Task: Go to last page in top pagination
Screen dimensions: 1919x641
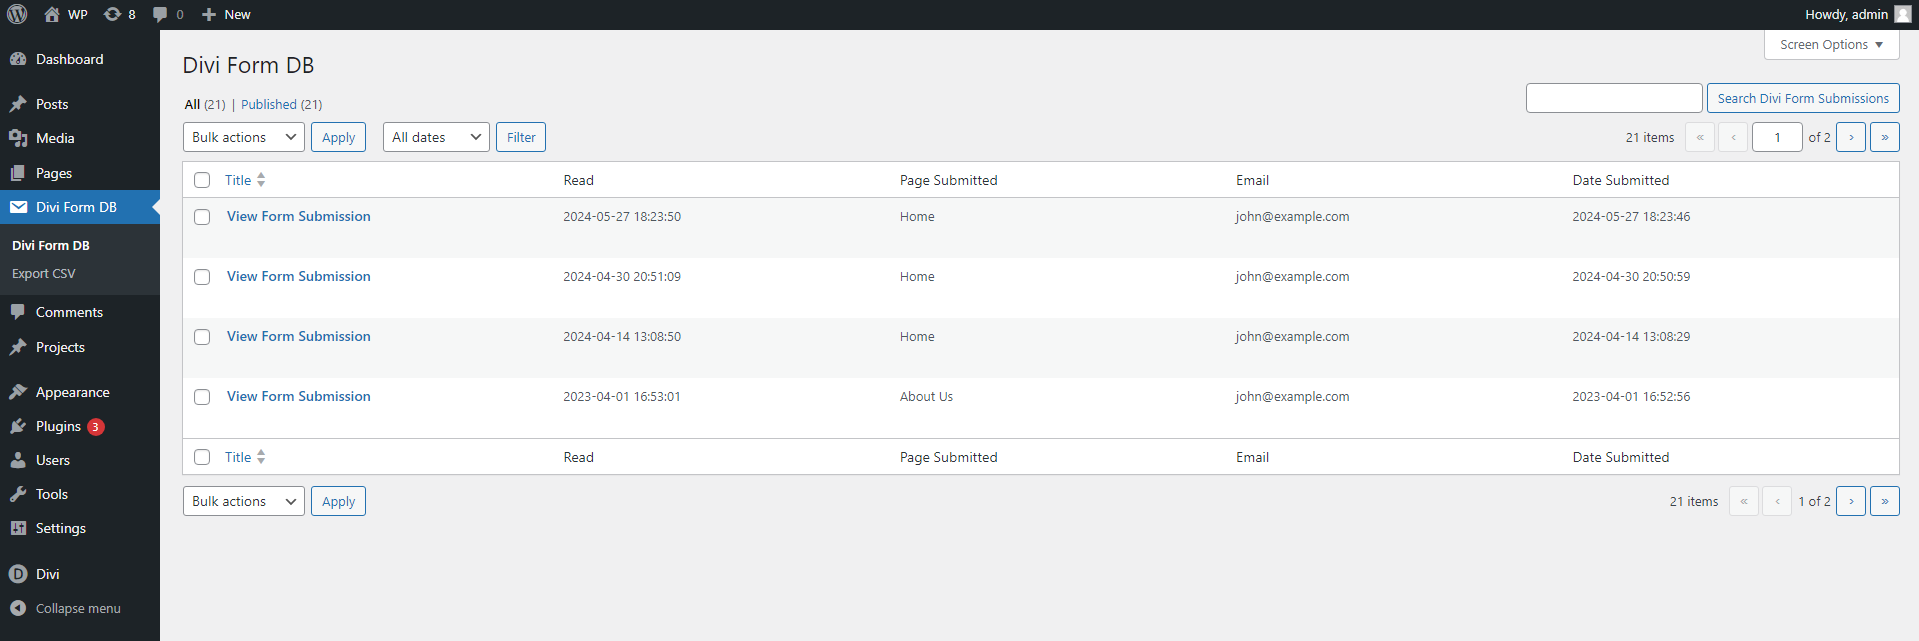Action: [x=1885, y=137]
